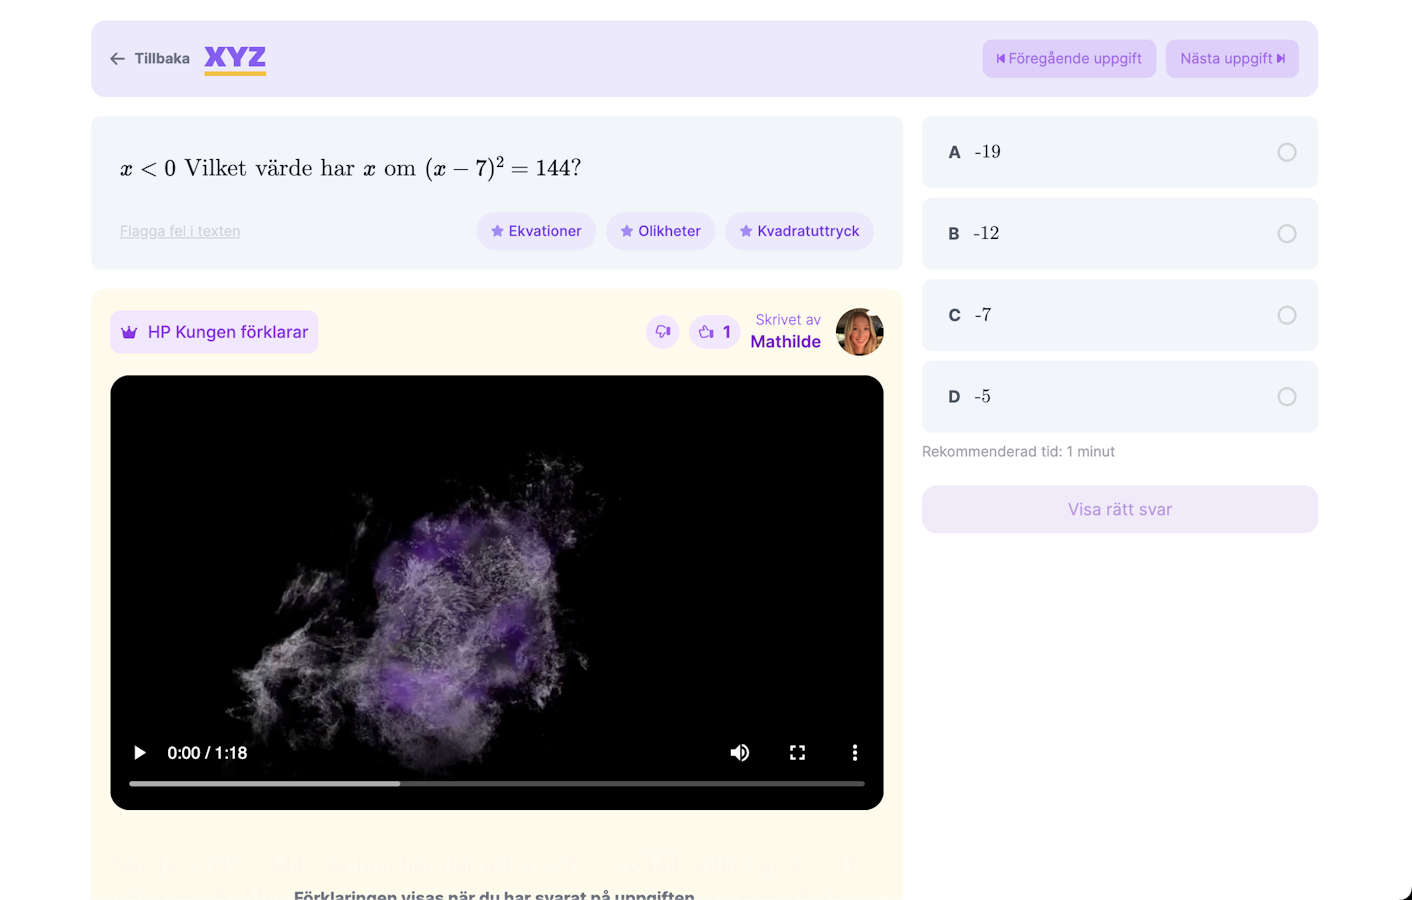This screenshot has height=900, width=1412.
Task: Go to Föregående uppgift
Action: click(1069, 59)
